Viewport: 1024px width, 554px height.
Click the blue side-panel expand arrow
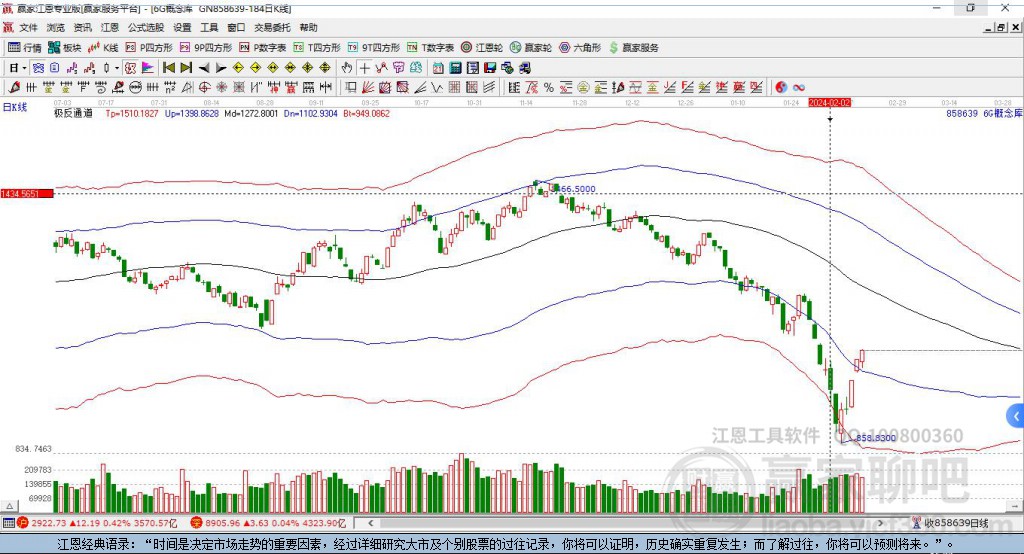click(1017, 415)
